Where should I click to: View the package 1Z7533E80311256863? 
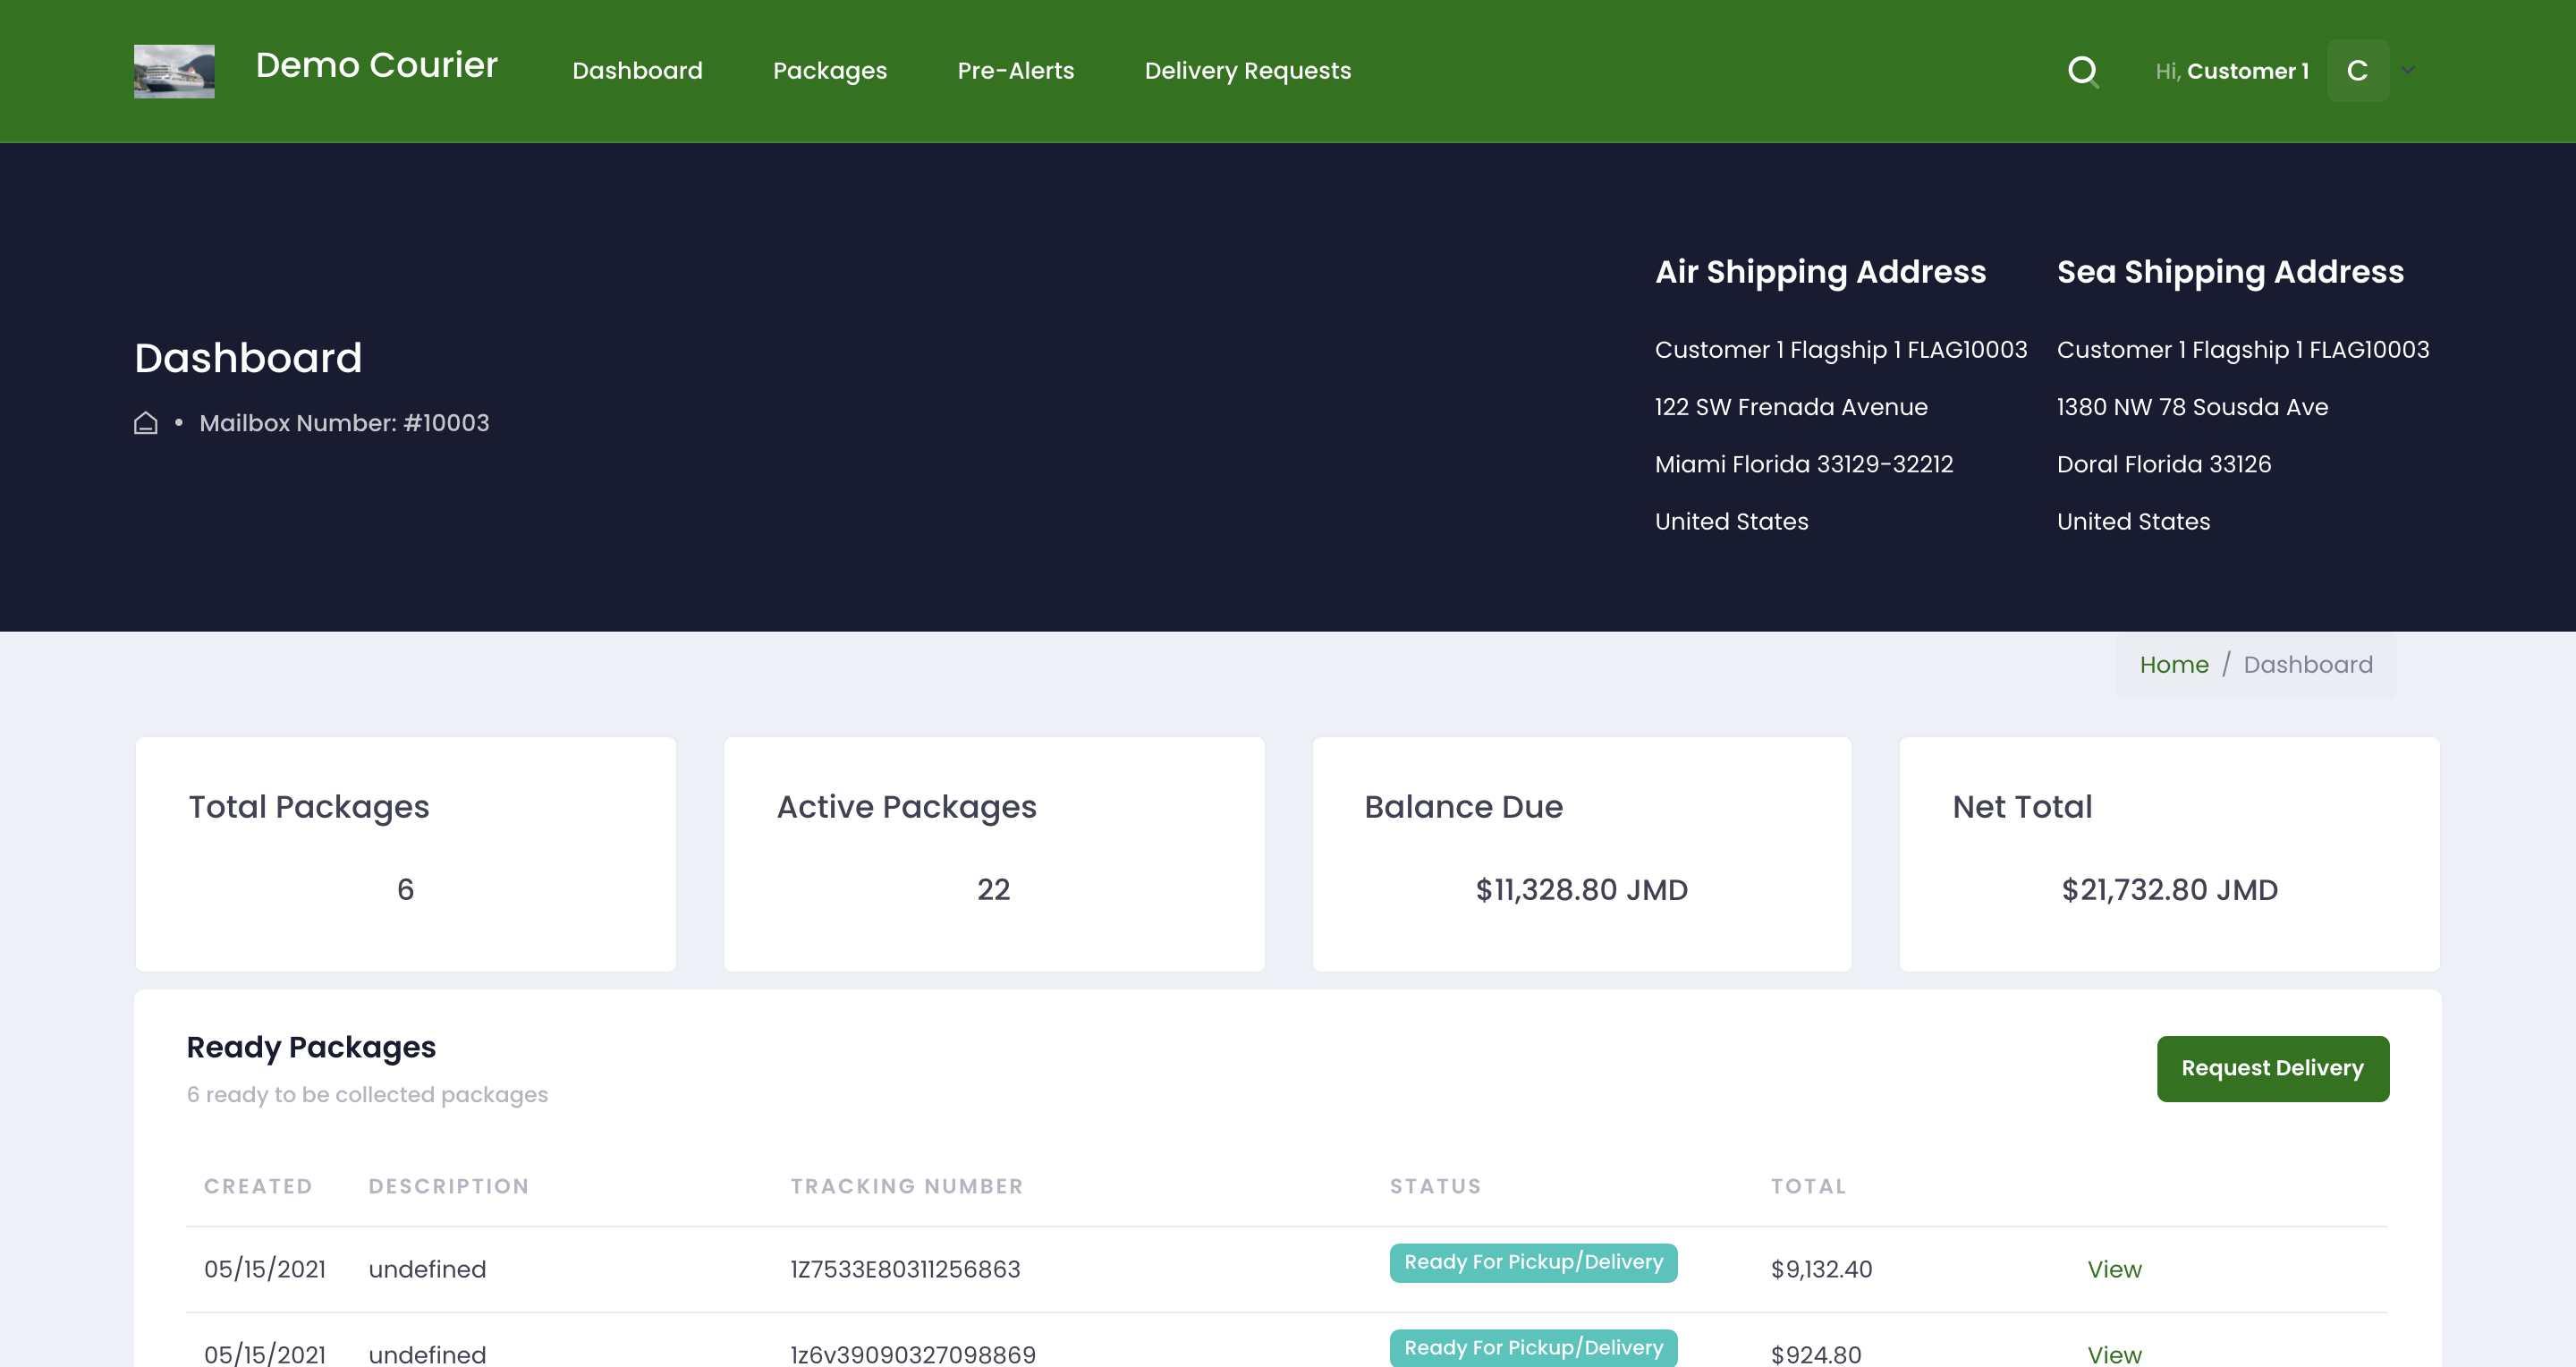2114,1269
